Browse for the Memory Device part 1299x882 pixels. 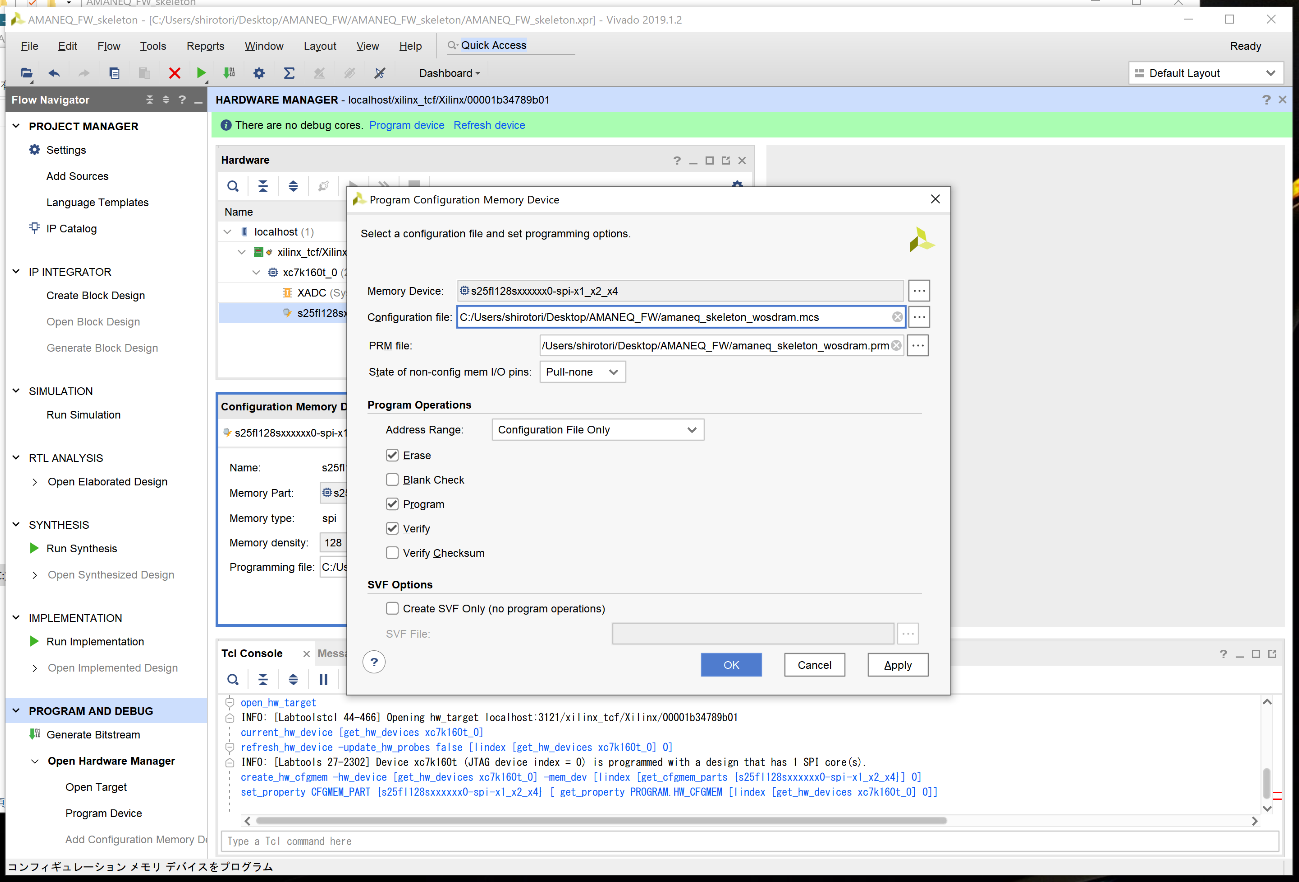pos(919,291)
